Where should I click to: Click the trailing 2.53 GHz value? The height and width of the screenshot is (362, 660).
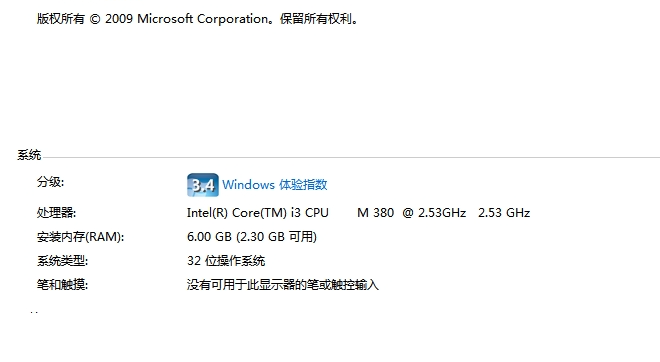504,213
